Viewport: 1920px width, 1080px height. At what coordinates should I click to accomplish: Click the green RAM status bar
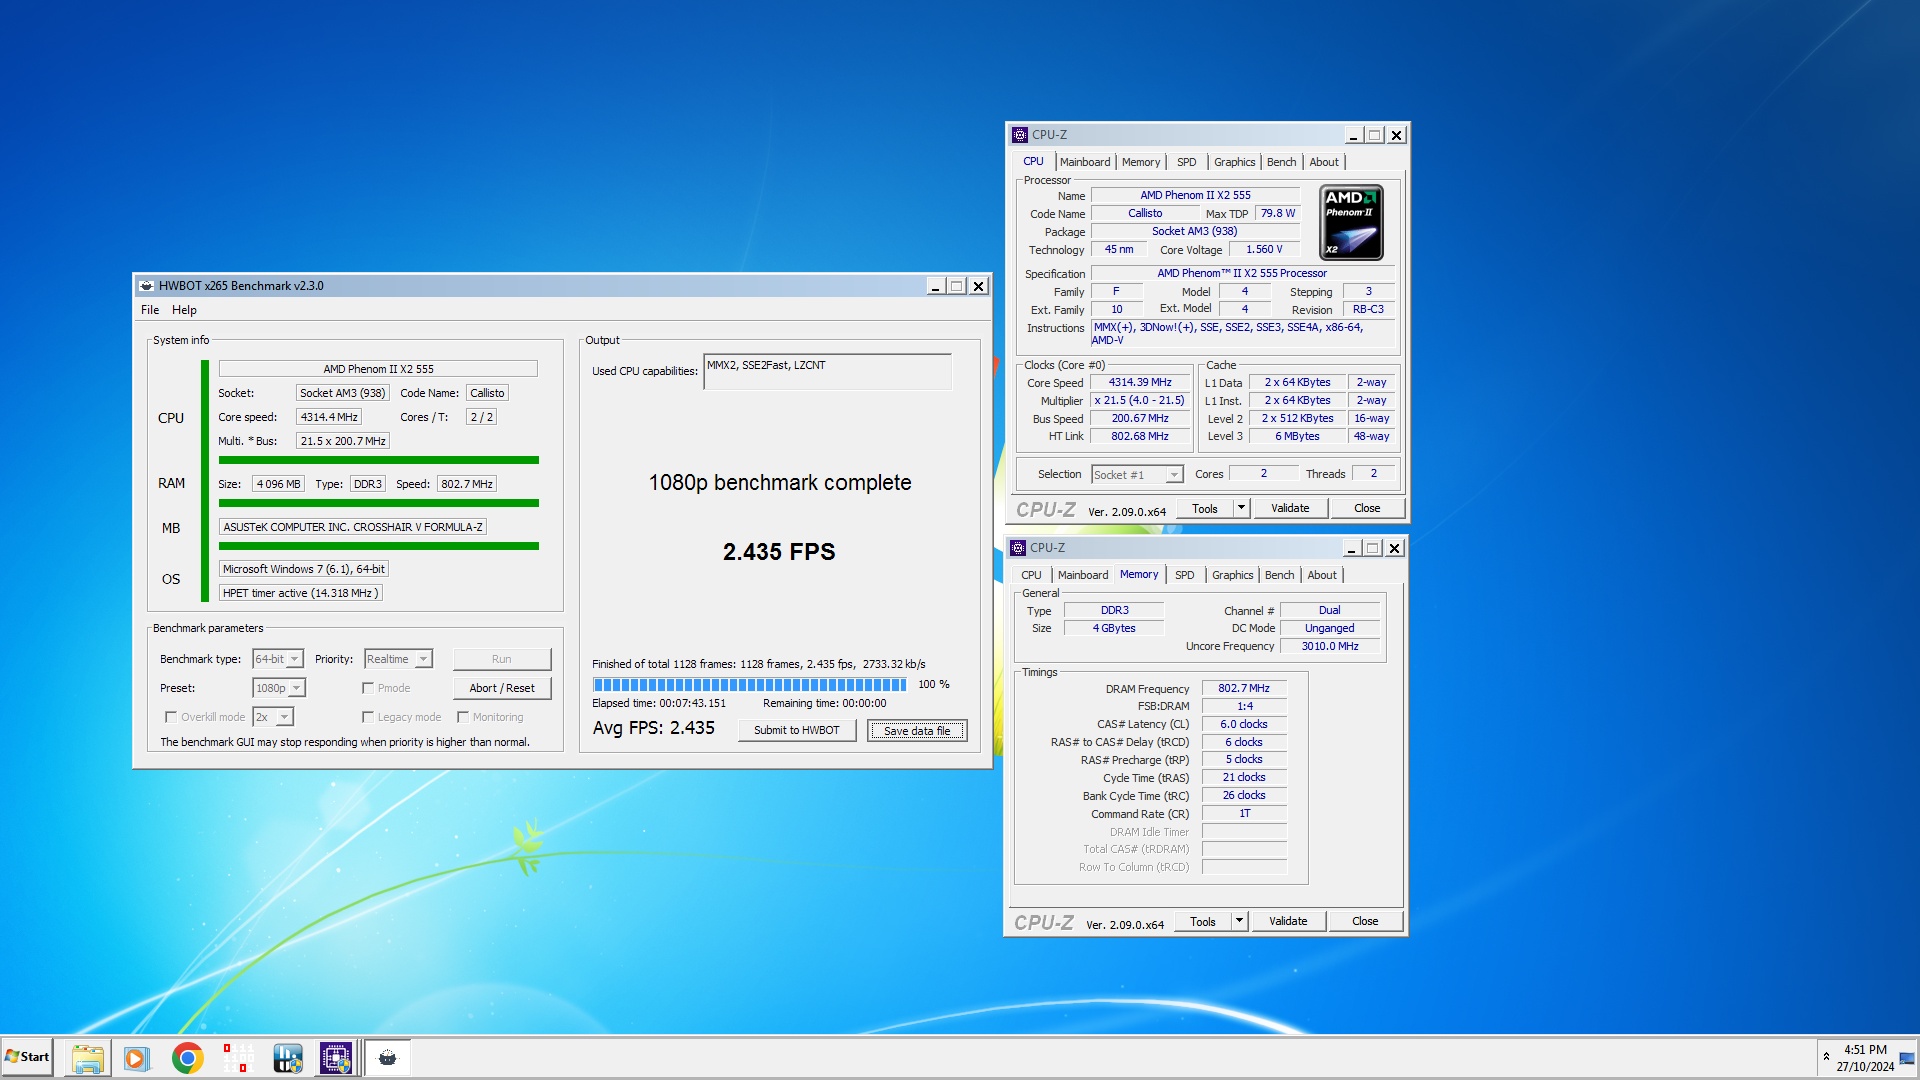tap(379, 503)
